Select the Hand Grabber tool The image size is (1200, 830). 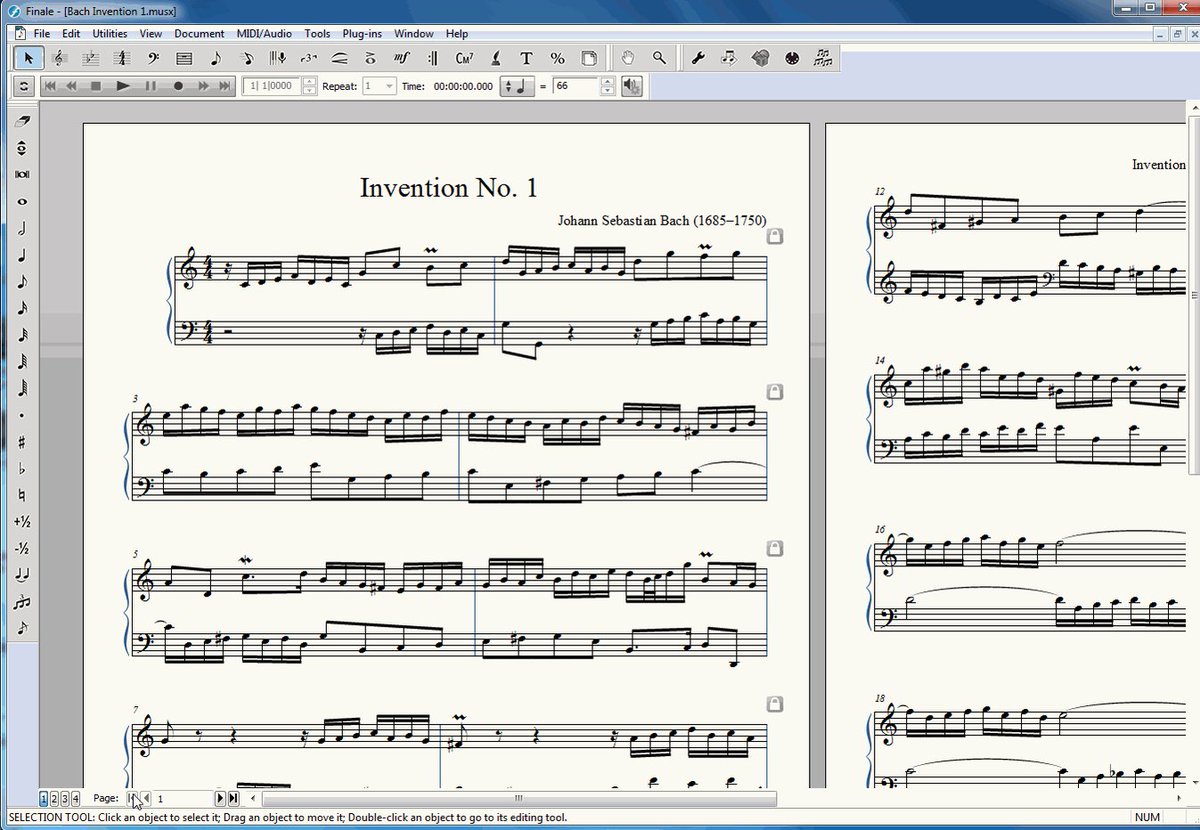click(628, 58)
